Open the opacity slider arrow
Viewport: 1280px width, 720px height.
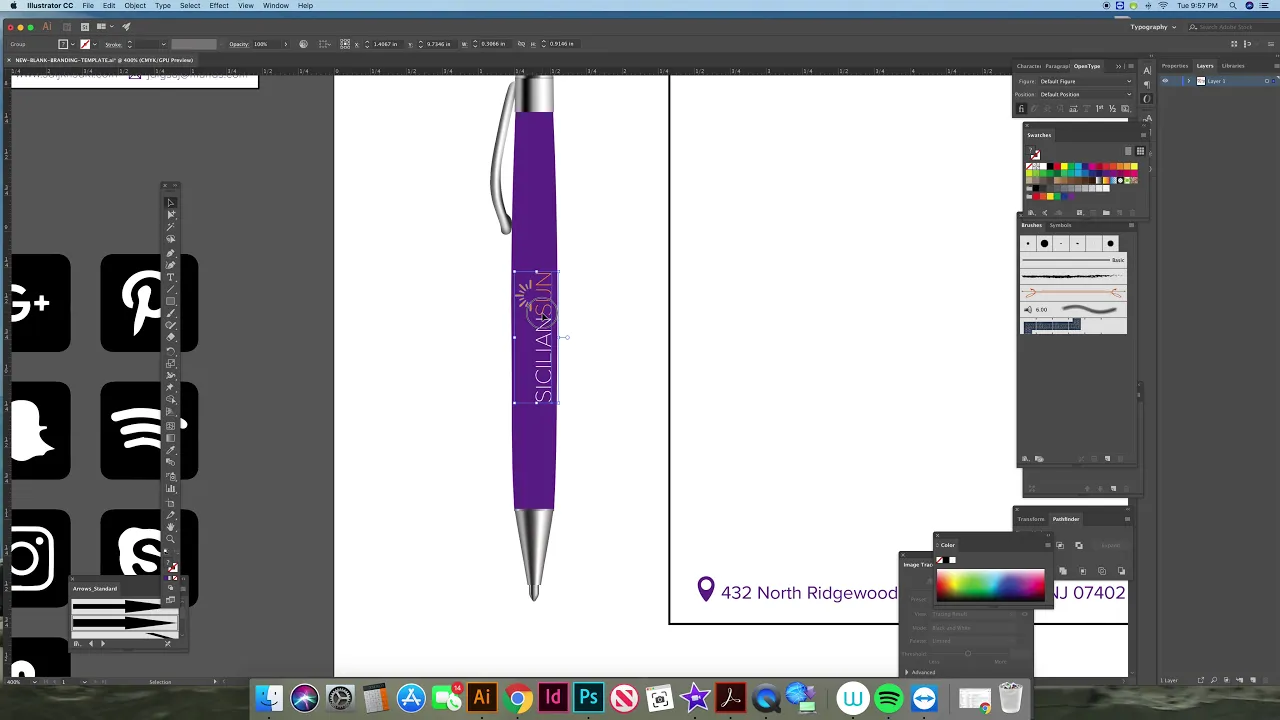point(285,44)
